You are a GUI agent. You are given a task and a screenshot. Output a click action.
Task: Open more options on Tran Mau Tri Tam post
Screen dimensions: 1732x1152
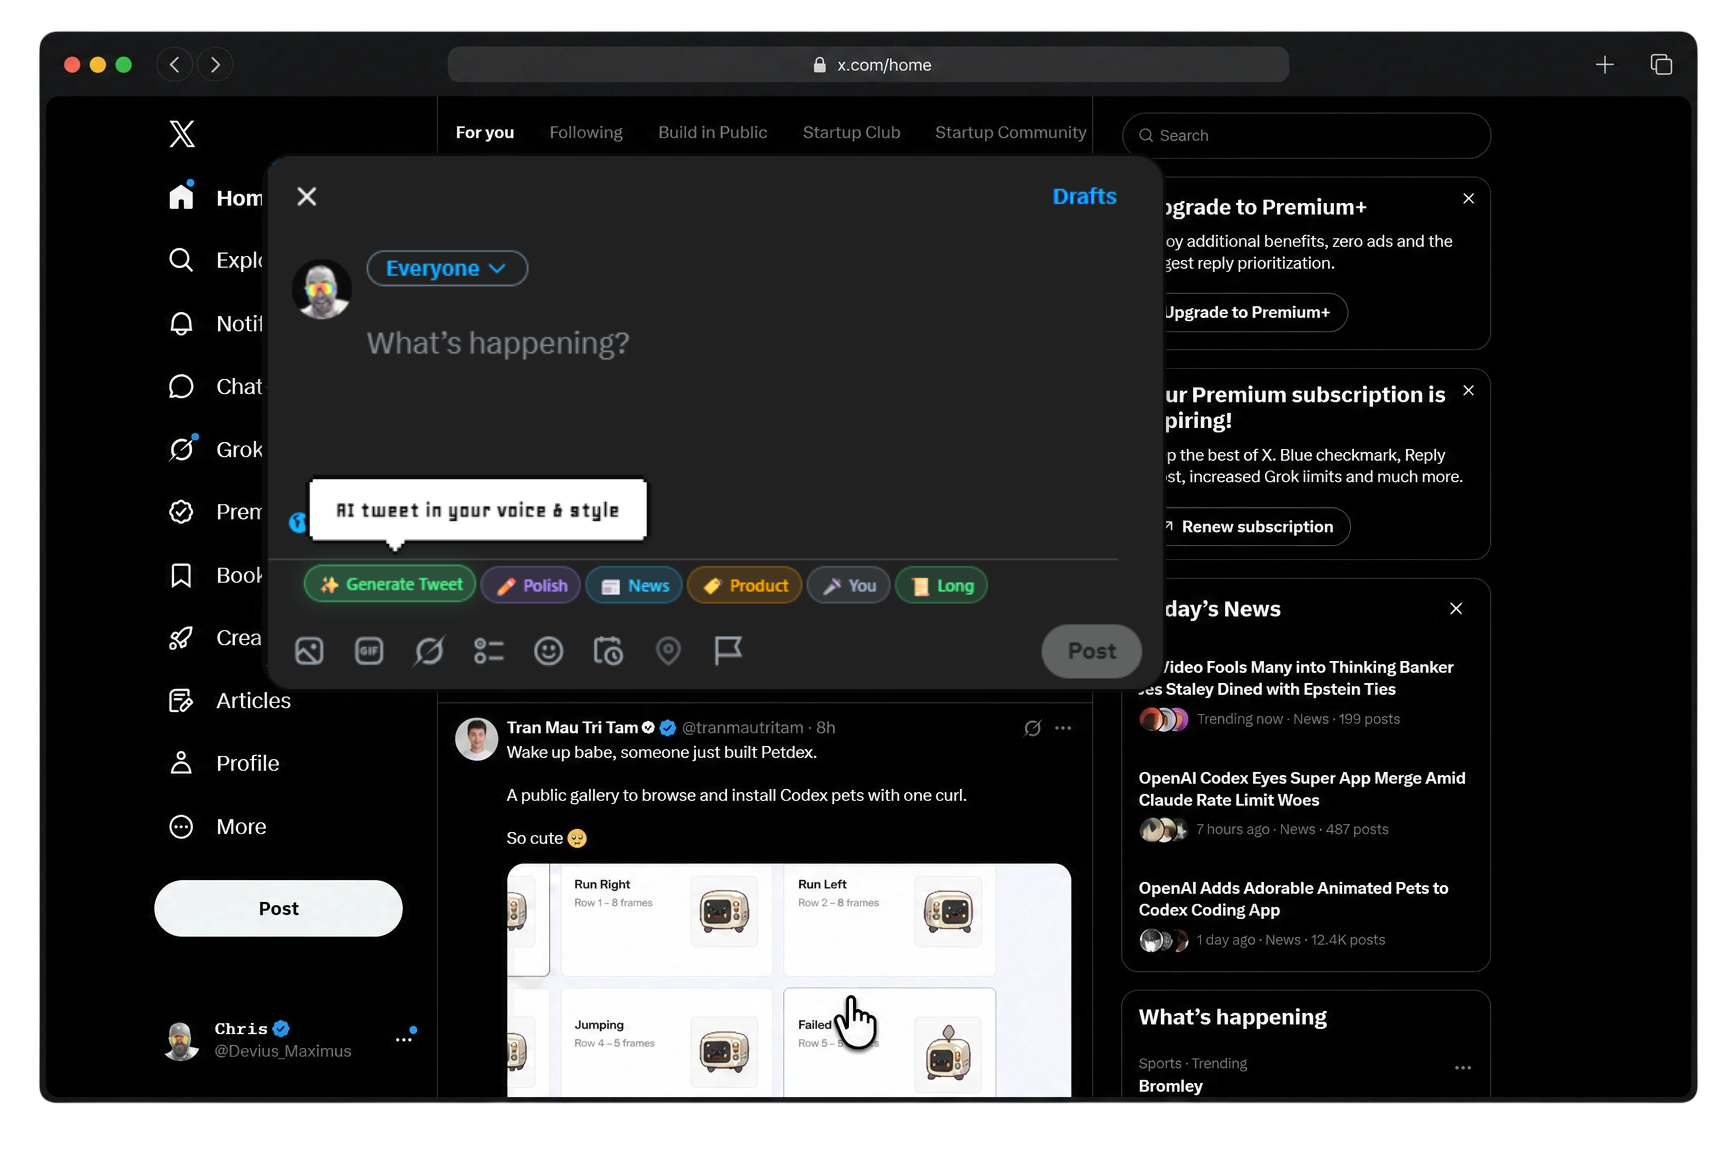click(x=1063, y=728)
